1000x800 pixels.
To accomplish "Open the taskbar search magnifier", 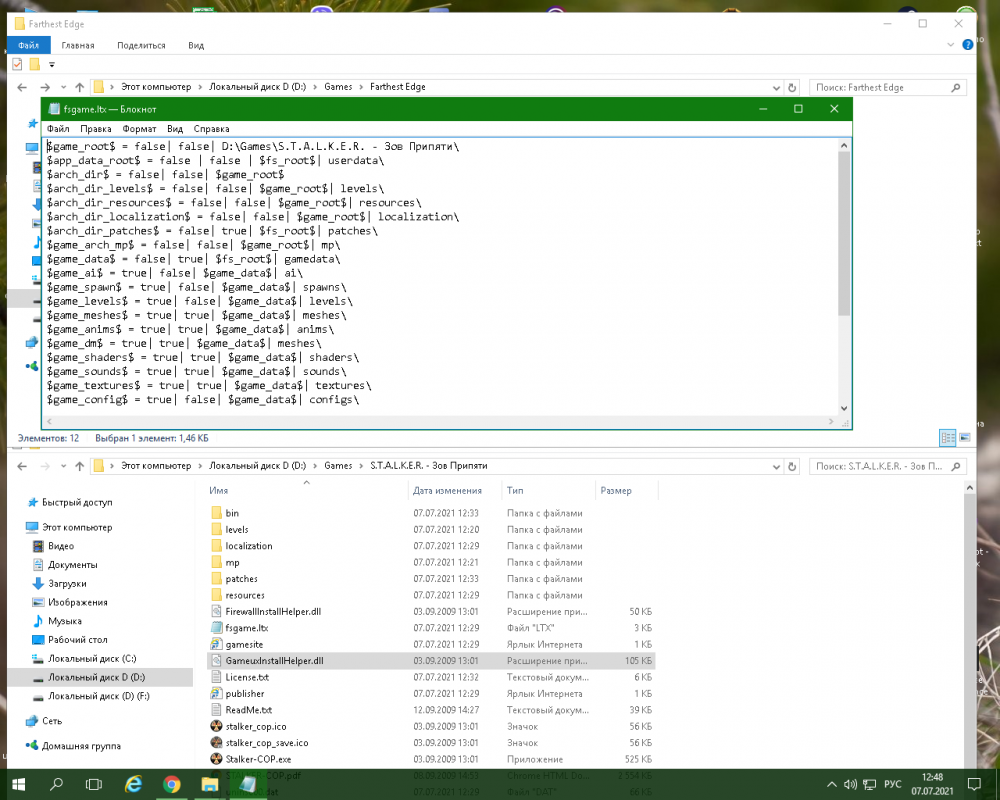I will 57,783.
